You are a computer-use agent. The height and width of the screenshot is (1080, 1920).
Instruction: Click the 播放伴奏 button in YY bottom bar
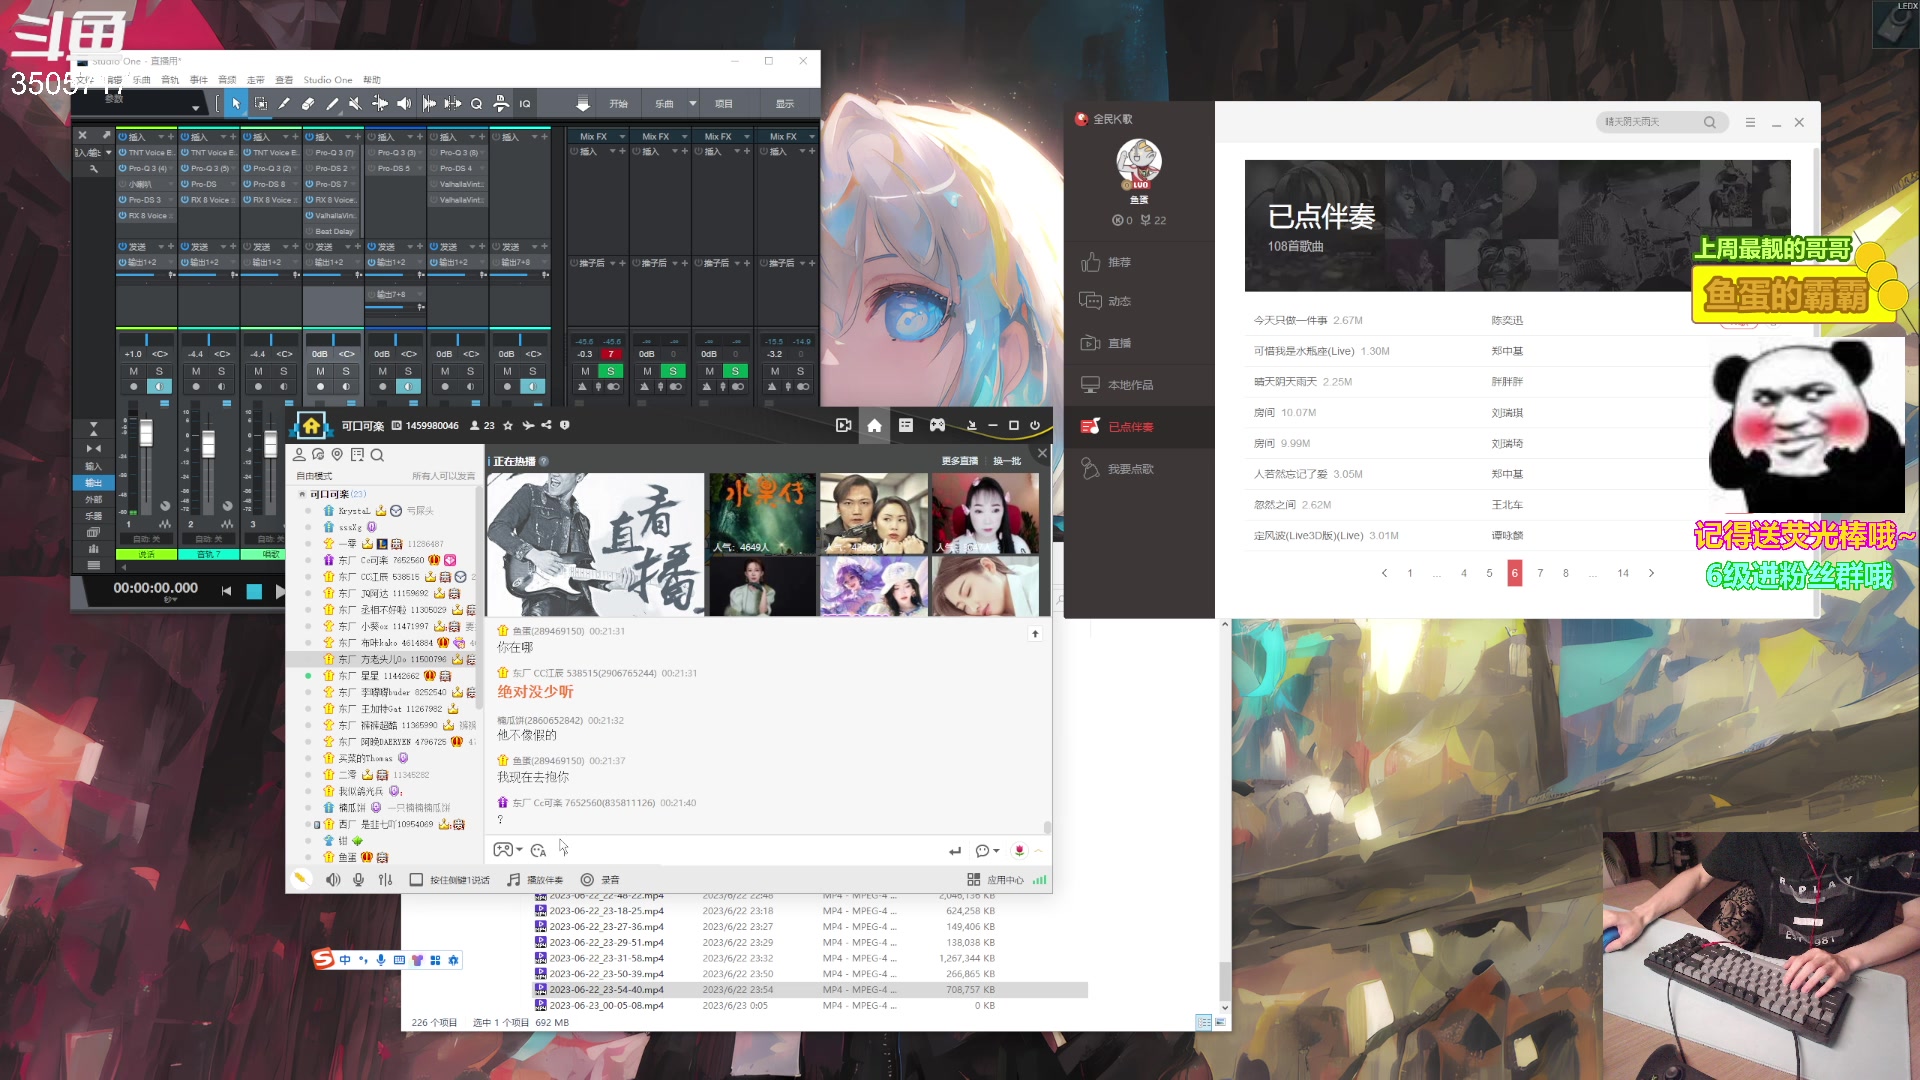[536, 880]
